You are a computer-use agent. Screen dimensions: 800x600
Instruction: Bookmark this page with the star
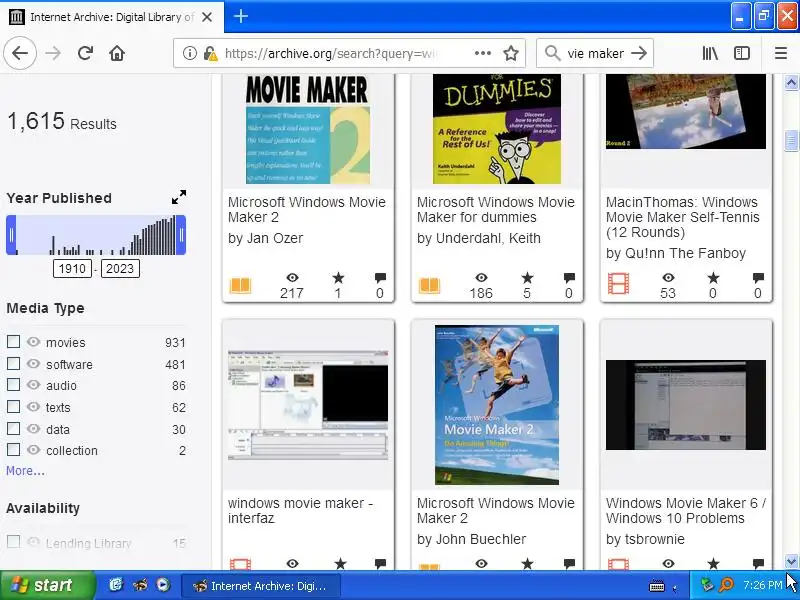tap(511, 53)
